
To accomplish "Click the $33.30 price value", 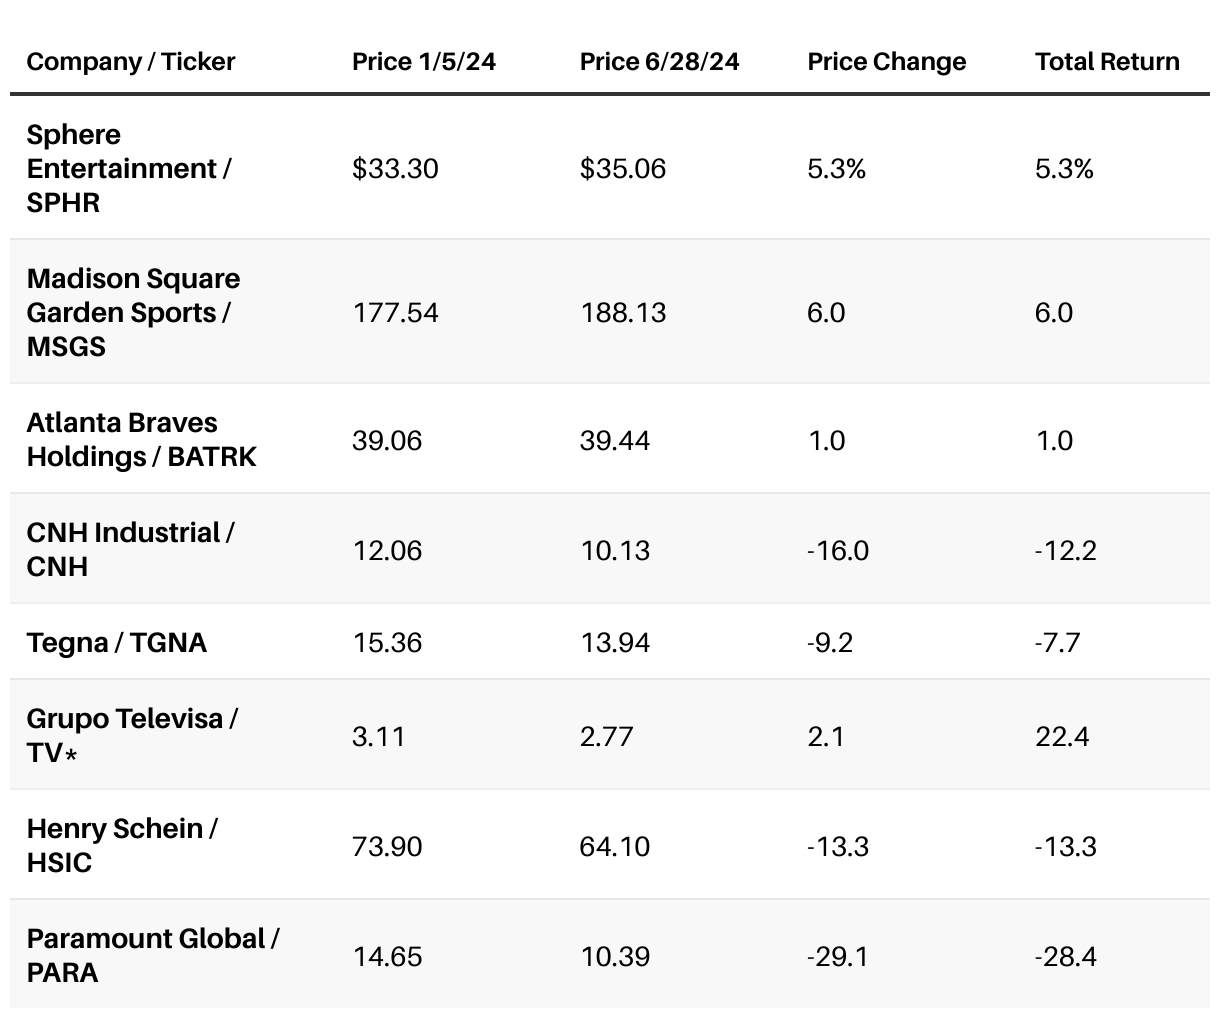I will tap(395, 169).
